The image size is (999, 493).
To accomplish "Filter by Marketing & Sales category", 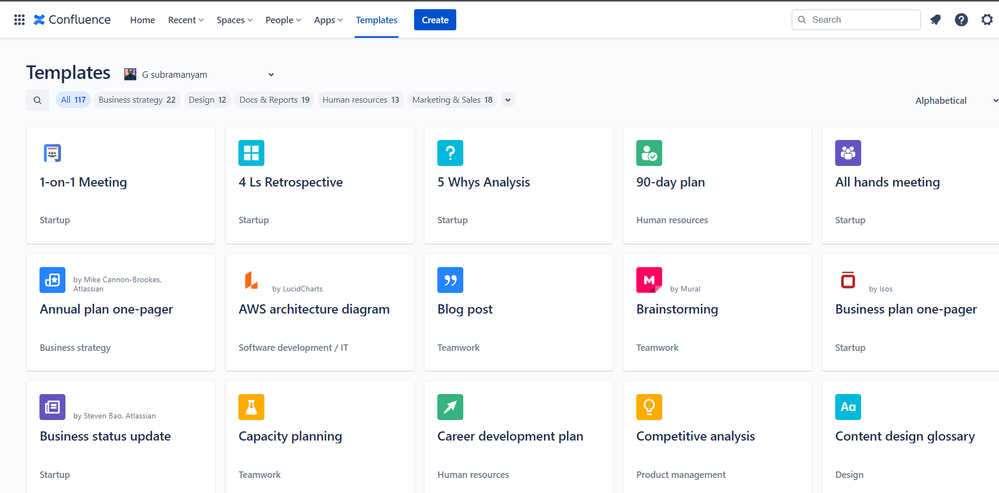I will 452,100.
